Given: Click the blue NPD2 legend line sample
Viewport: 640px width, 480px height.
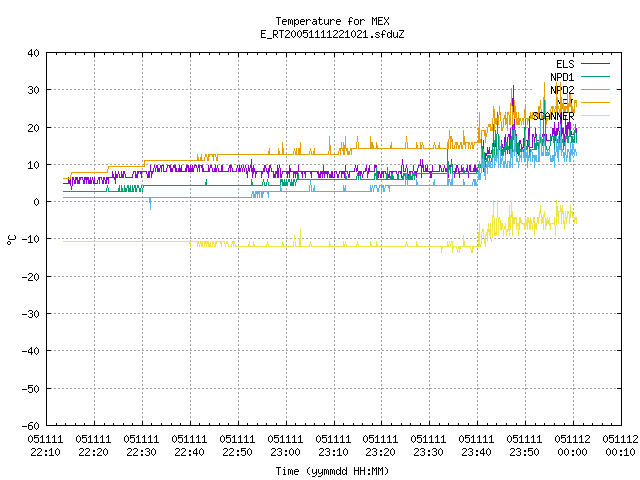Looking at the screenshot, I should (595, 90).
